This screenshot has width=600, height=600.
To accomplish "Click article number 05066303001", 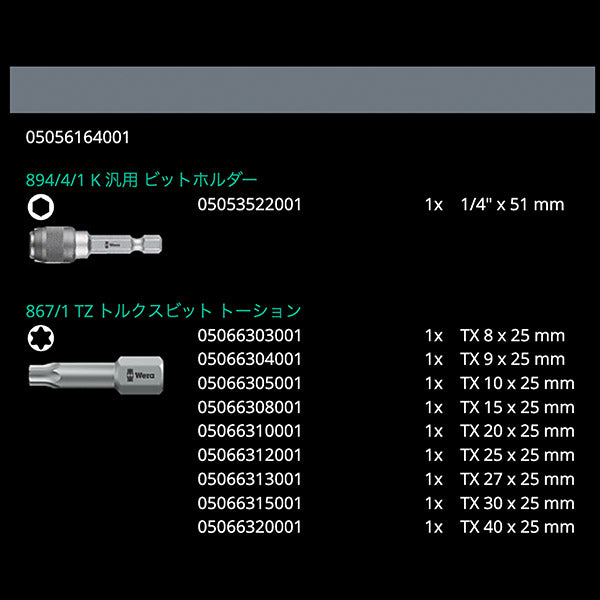I will point(249,336).
